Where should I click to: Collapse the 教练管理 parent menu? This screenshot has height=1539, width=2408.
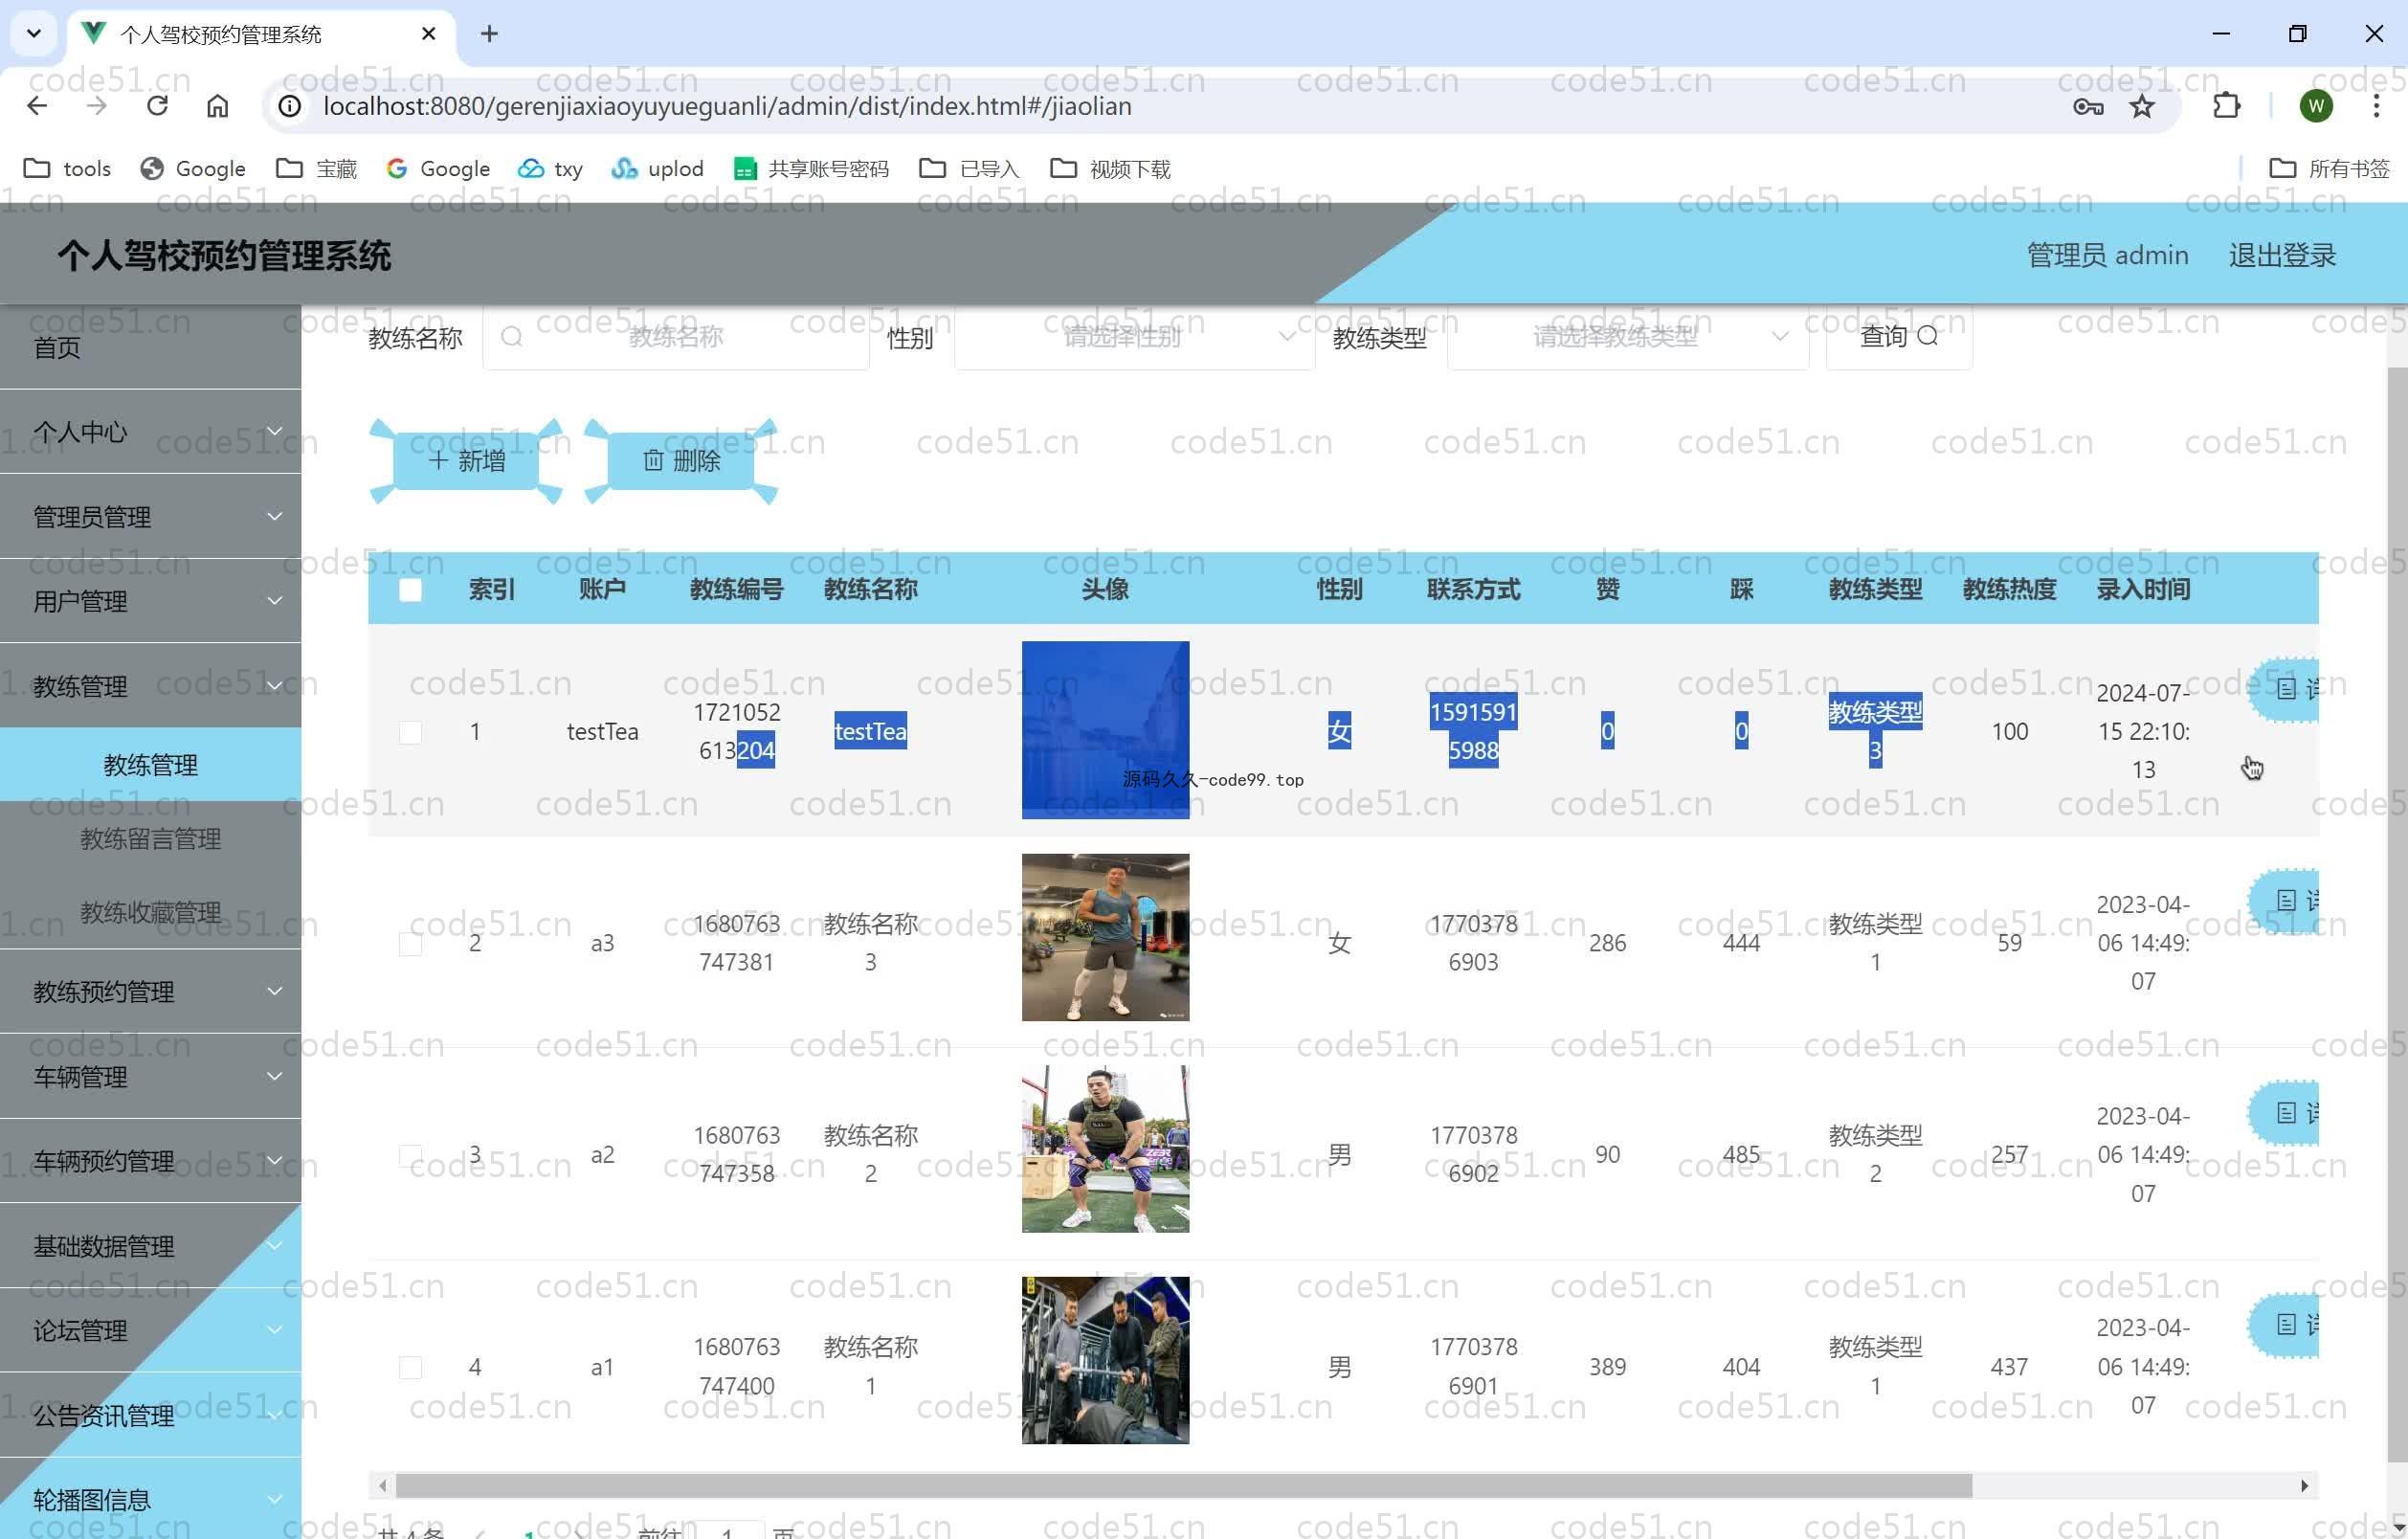150,686
